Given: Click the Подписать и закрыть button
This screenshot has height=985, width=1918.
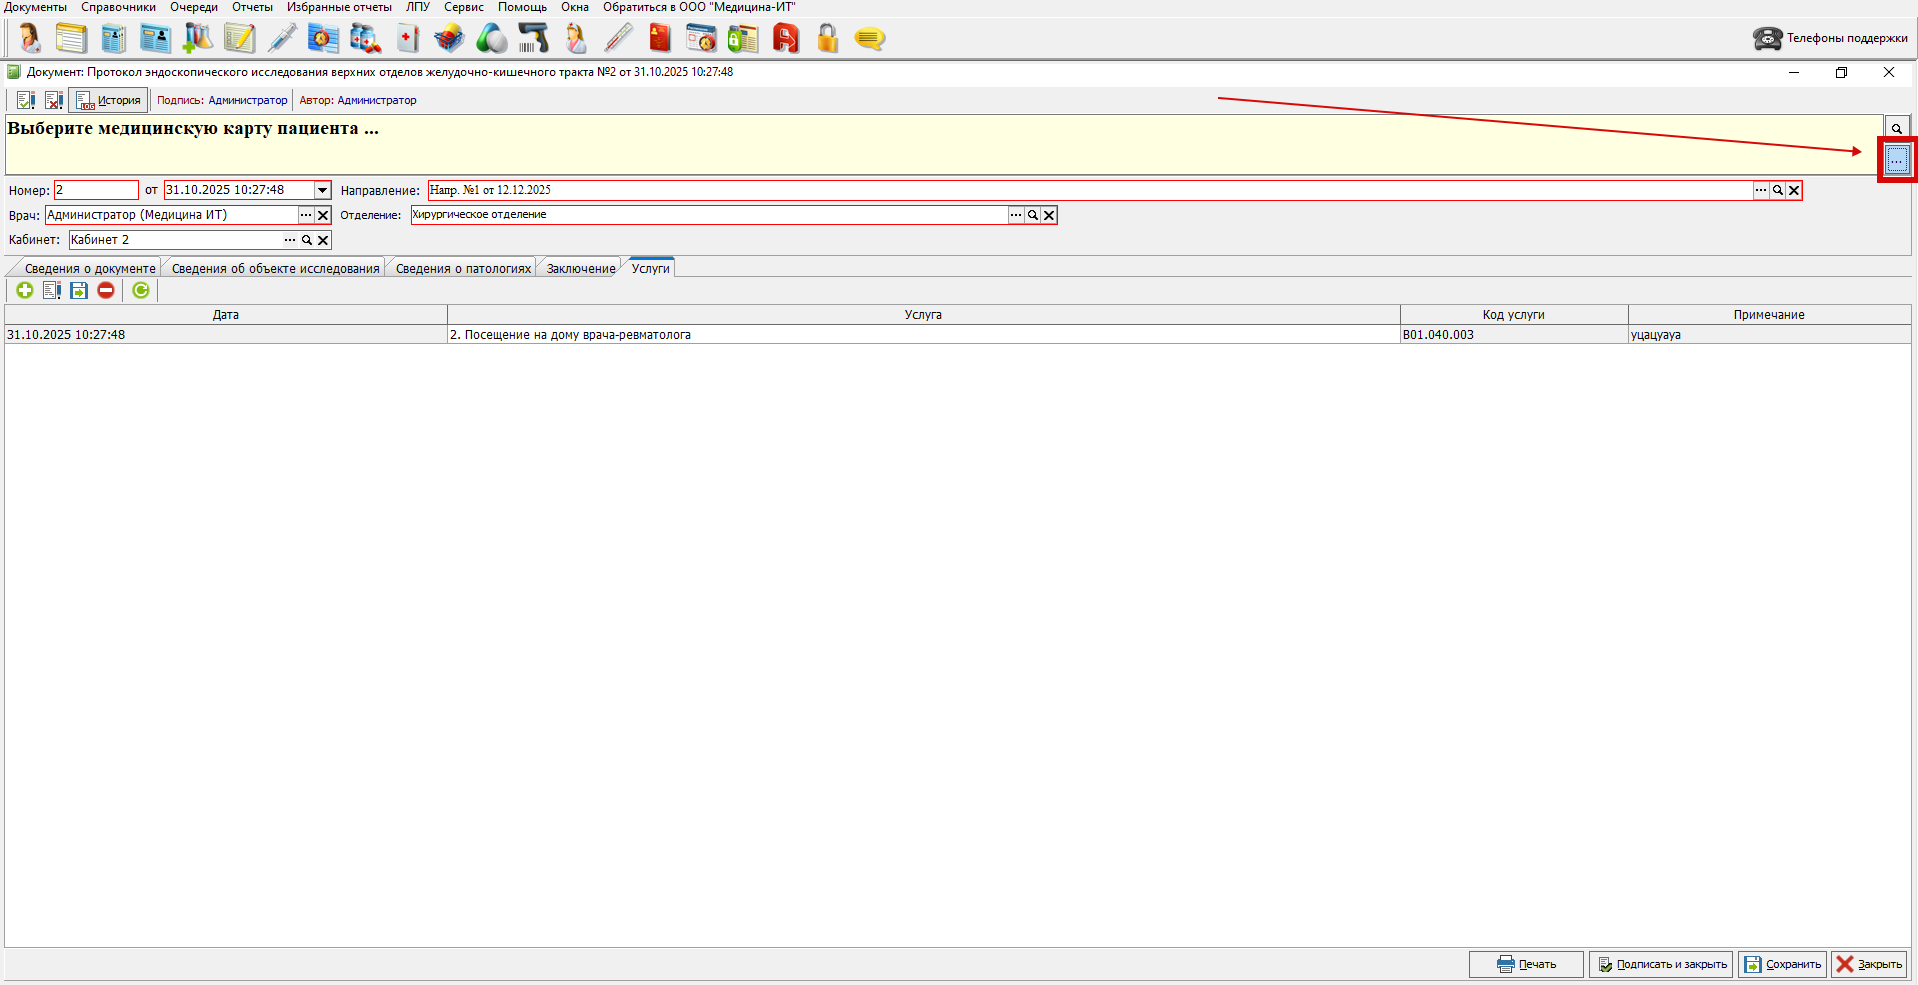Looking at the screenshot, I should [1661, 964].
